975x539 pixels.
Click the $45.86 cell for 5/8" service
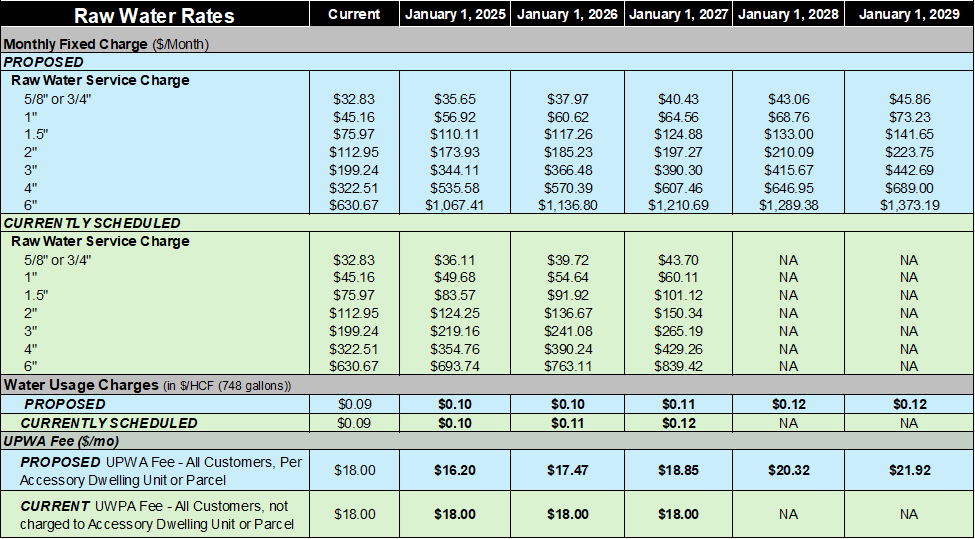click(908, 99)
